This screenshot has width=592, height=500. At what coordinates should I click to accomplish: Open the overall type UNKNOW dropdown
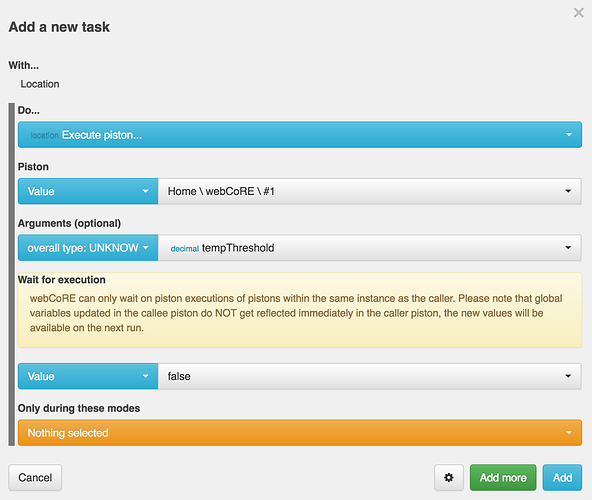pyautogui.click(x=88, y=248)
